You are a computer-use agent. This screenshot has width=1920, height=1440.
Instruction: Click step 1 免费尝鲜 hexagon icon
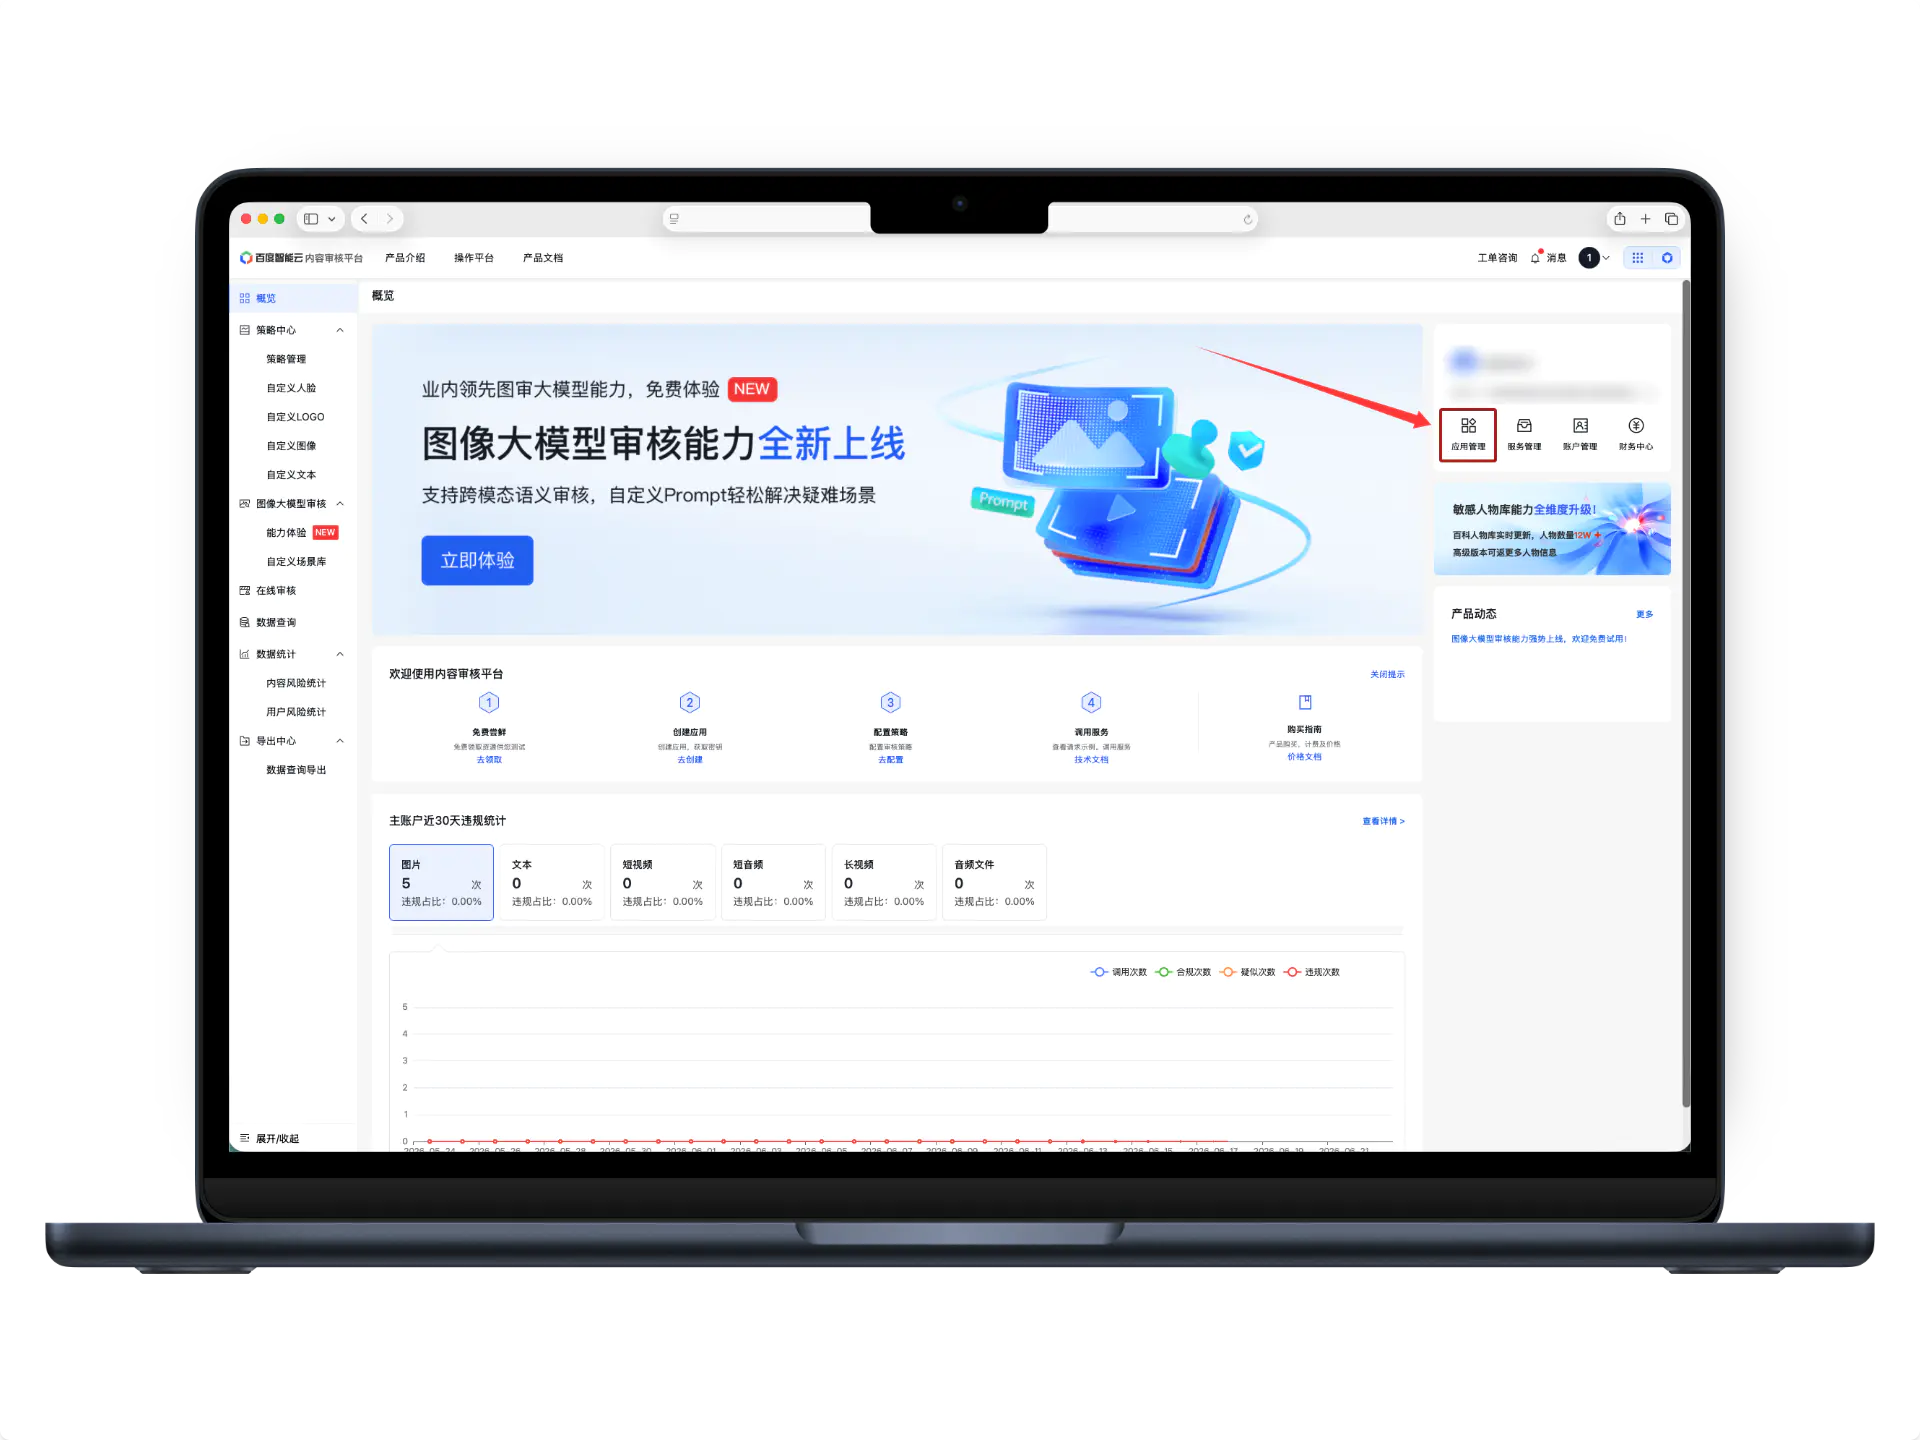click(x=489, y=703)
